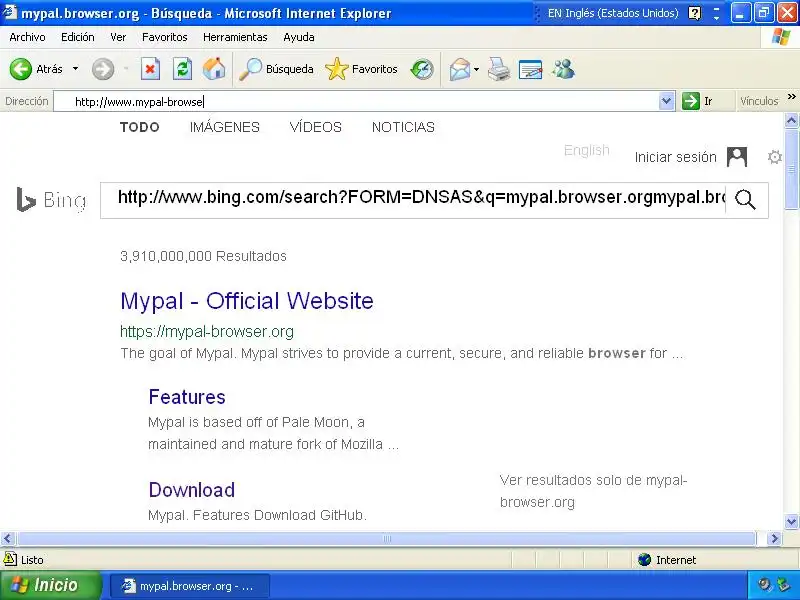Open the Mypal - Official Website result
The width and height of the screenshot is (800, 600).
pyautogui.click(x=247, y=301)
